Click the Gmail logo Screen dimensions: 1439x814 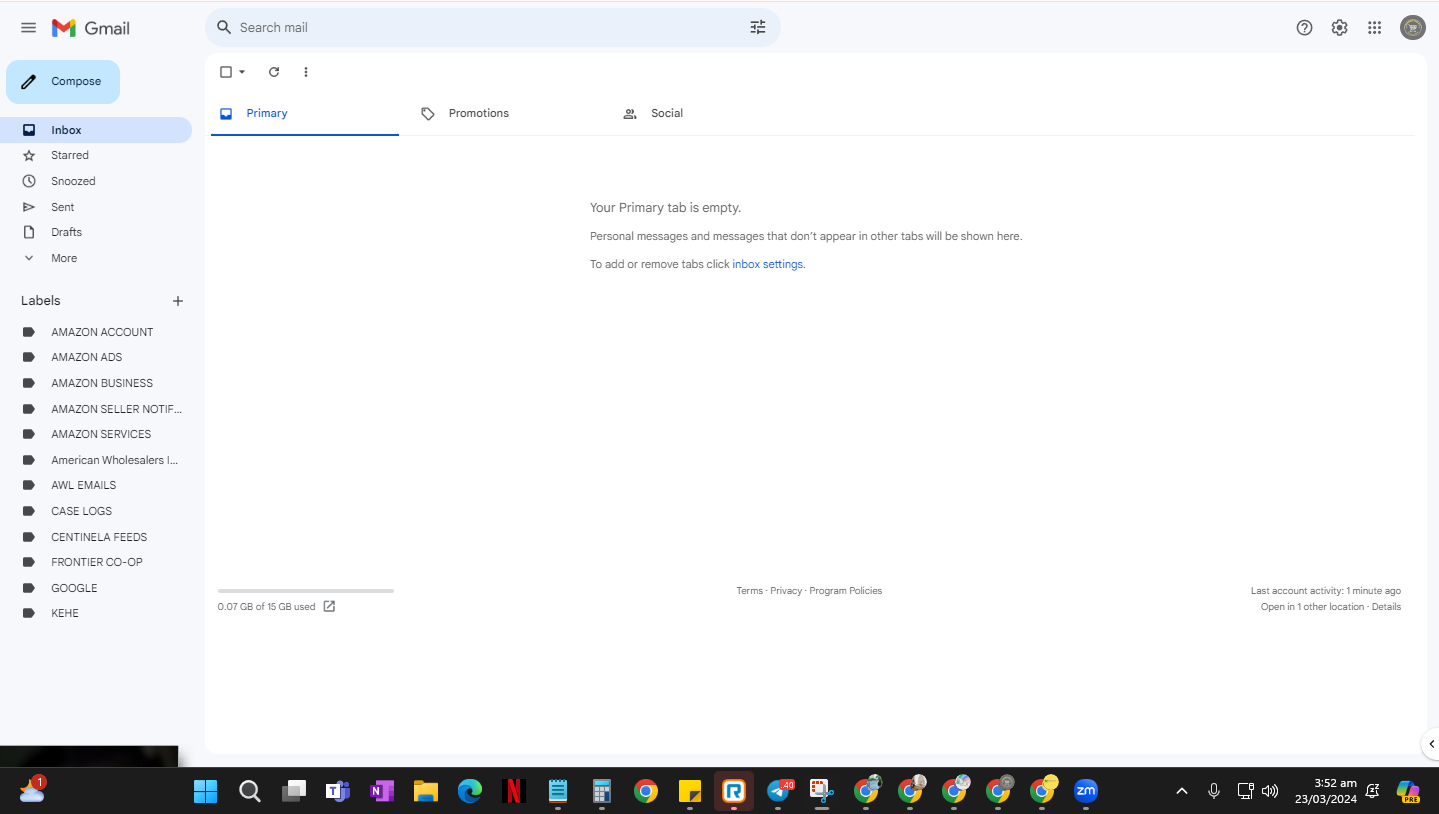pos(91,28)
